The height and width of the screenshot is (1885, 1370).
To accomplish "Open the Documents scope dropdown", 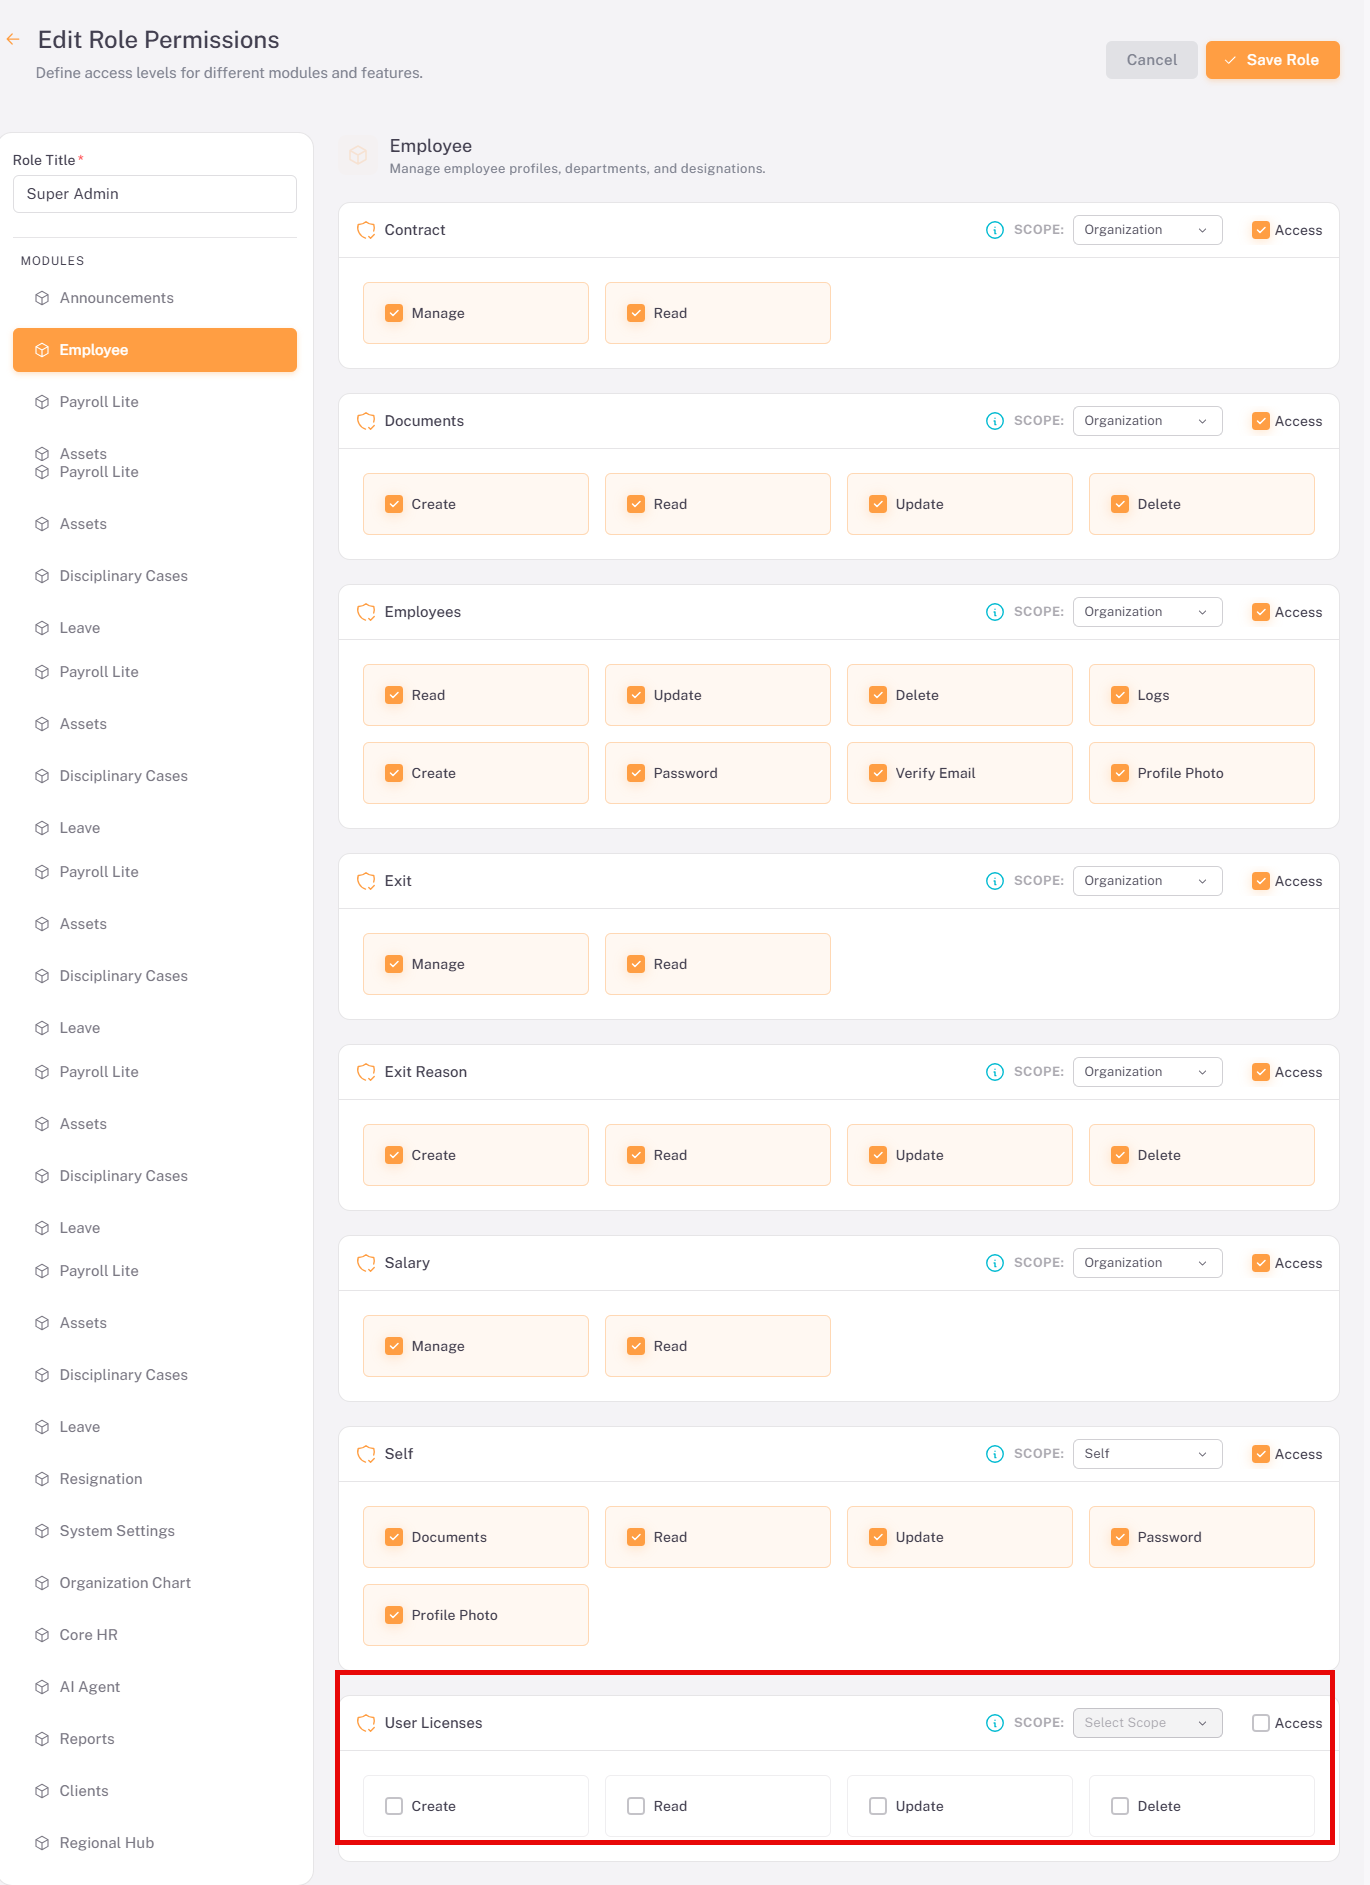I will click(x=1147, y=421).
